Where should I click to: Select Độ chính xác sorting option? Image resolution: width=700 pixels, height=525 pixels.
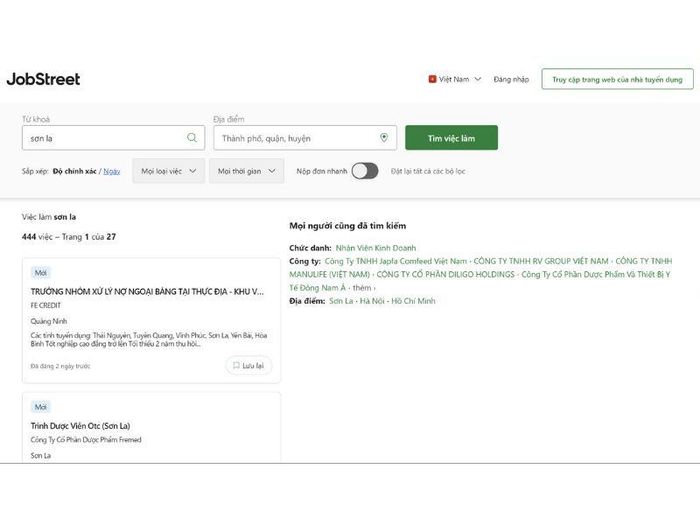[75, 171]
